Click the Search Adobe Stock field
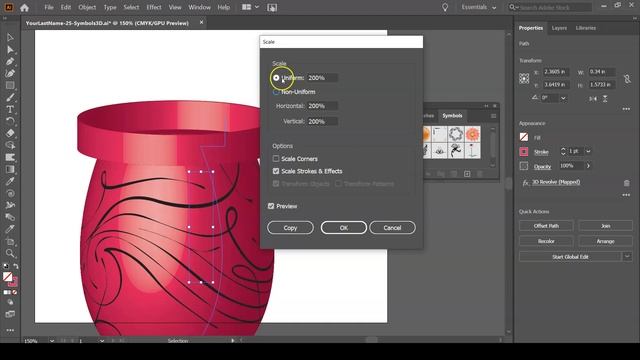Viewport: 640px width, 360px height. [551, 7]
